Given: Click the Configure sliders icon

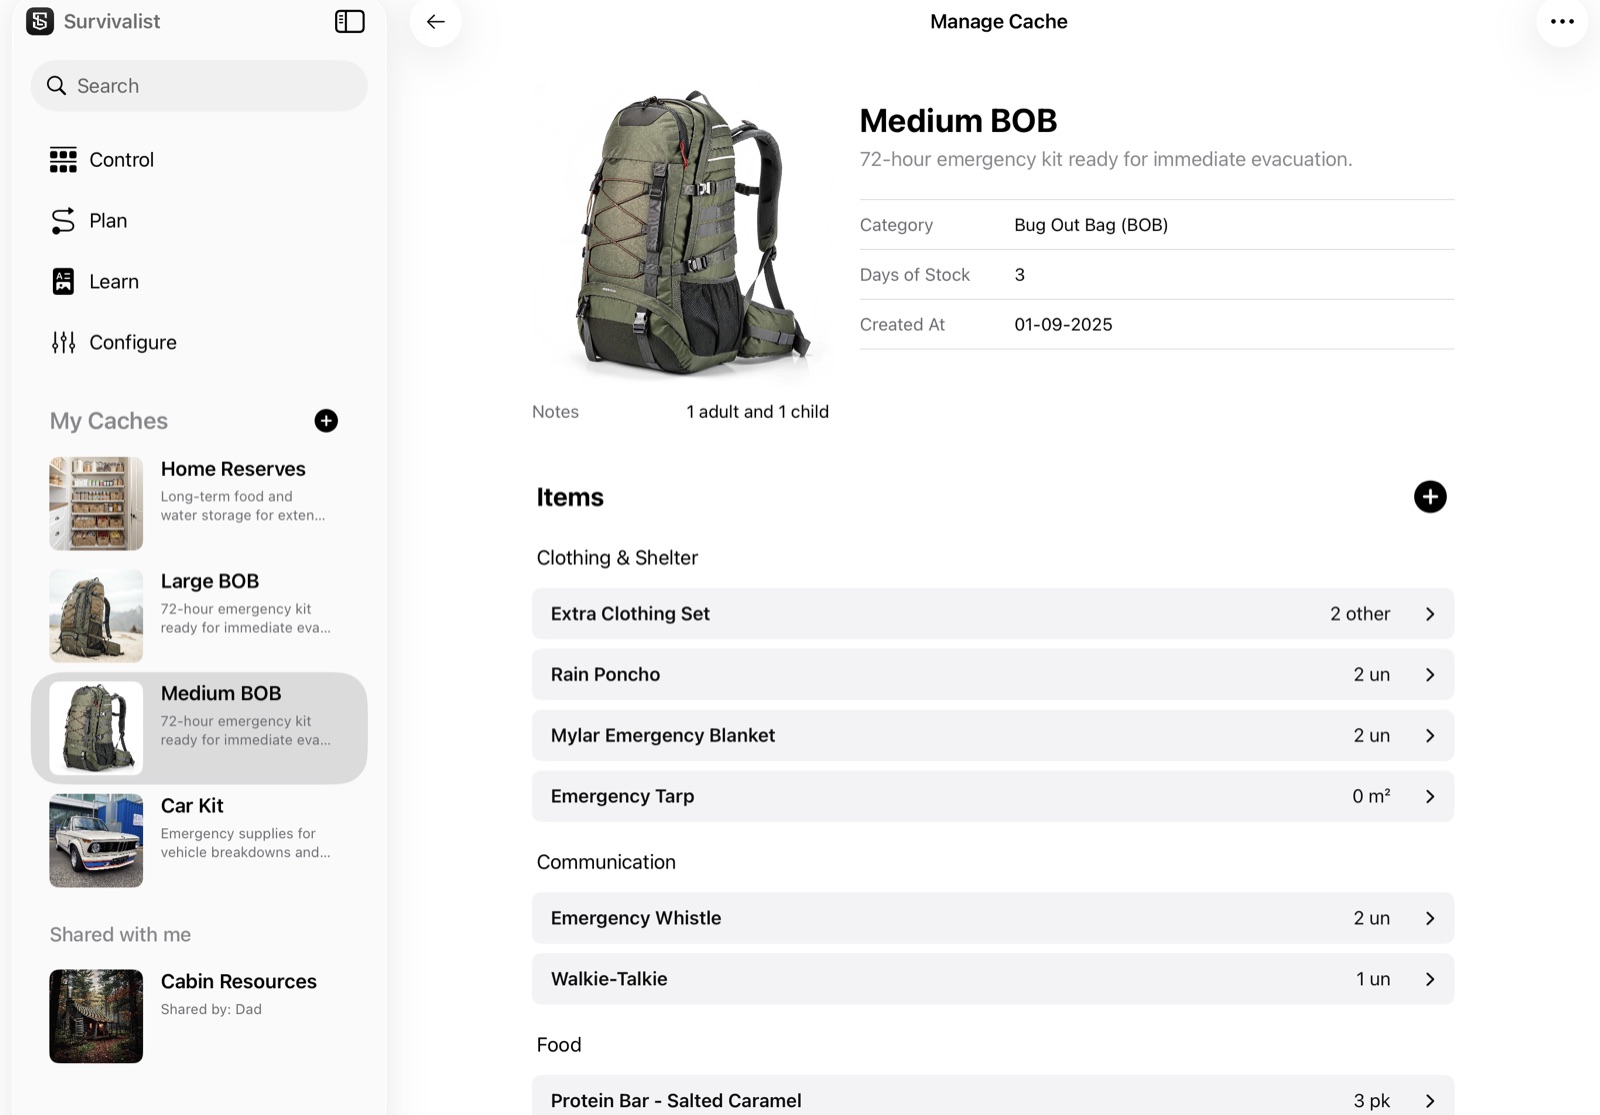Looking at the screenshot, I should pos(63,343).
